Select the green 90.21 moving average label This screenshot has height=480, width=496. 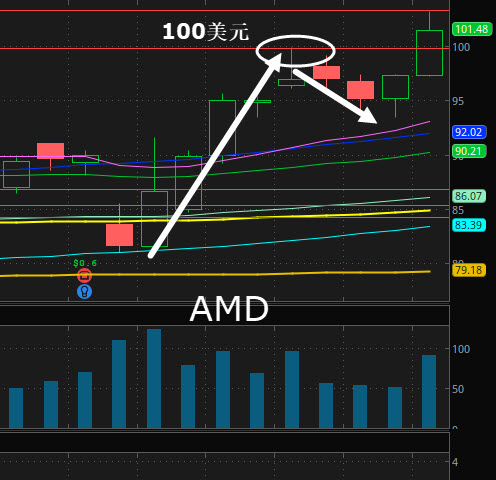(469, 151)
